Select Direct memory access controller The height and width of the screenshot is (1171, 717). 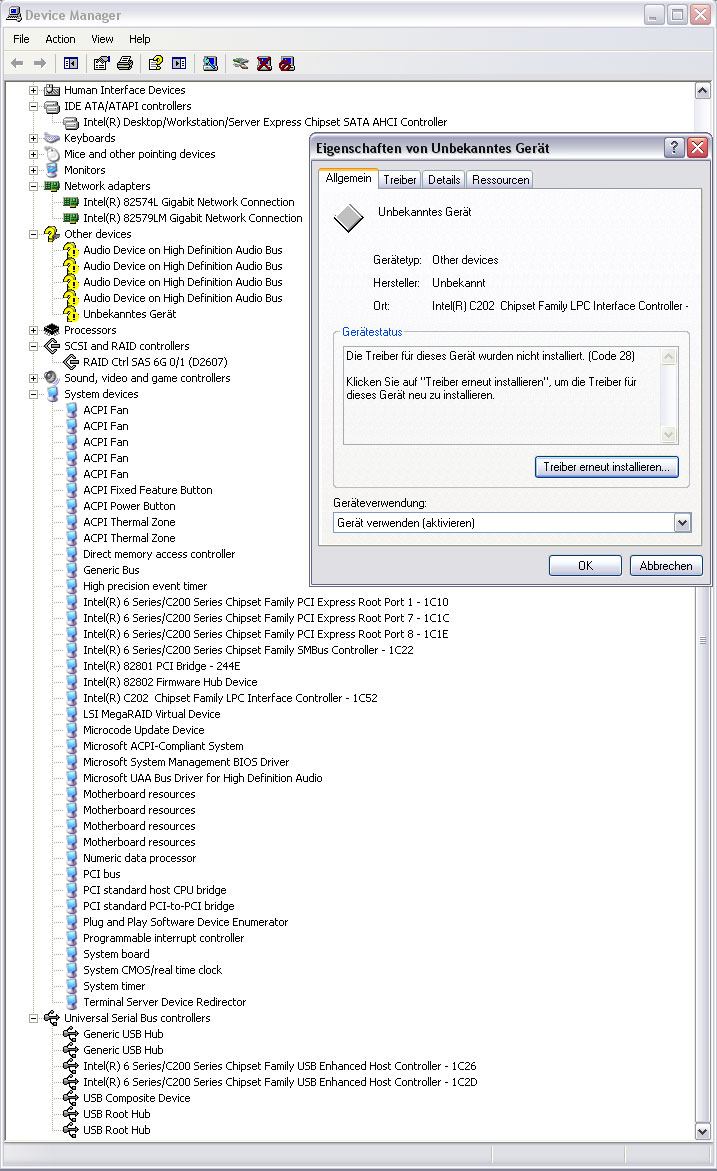(x=159, y=554)
